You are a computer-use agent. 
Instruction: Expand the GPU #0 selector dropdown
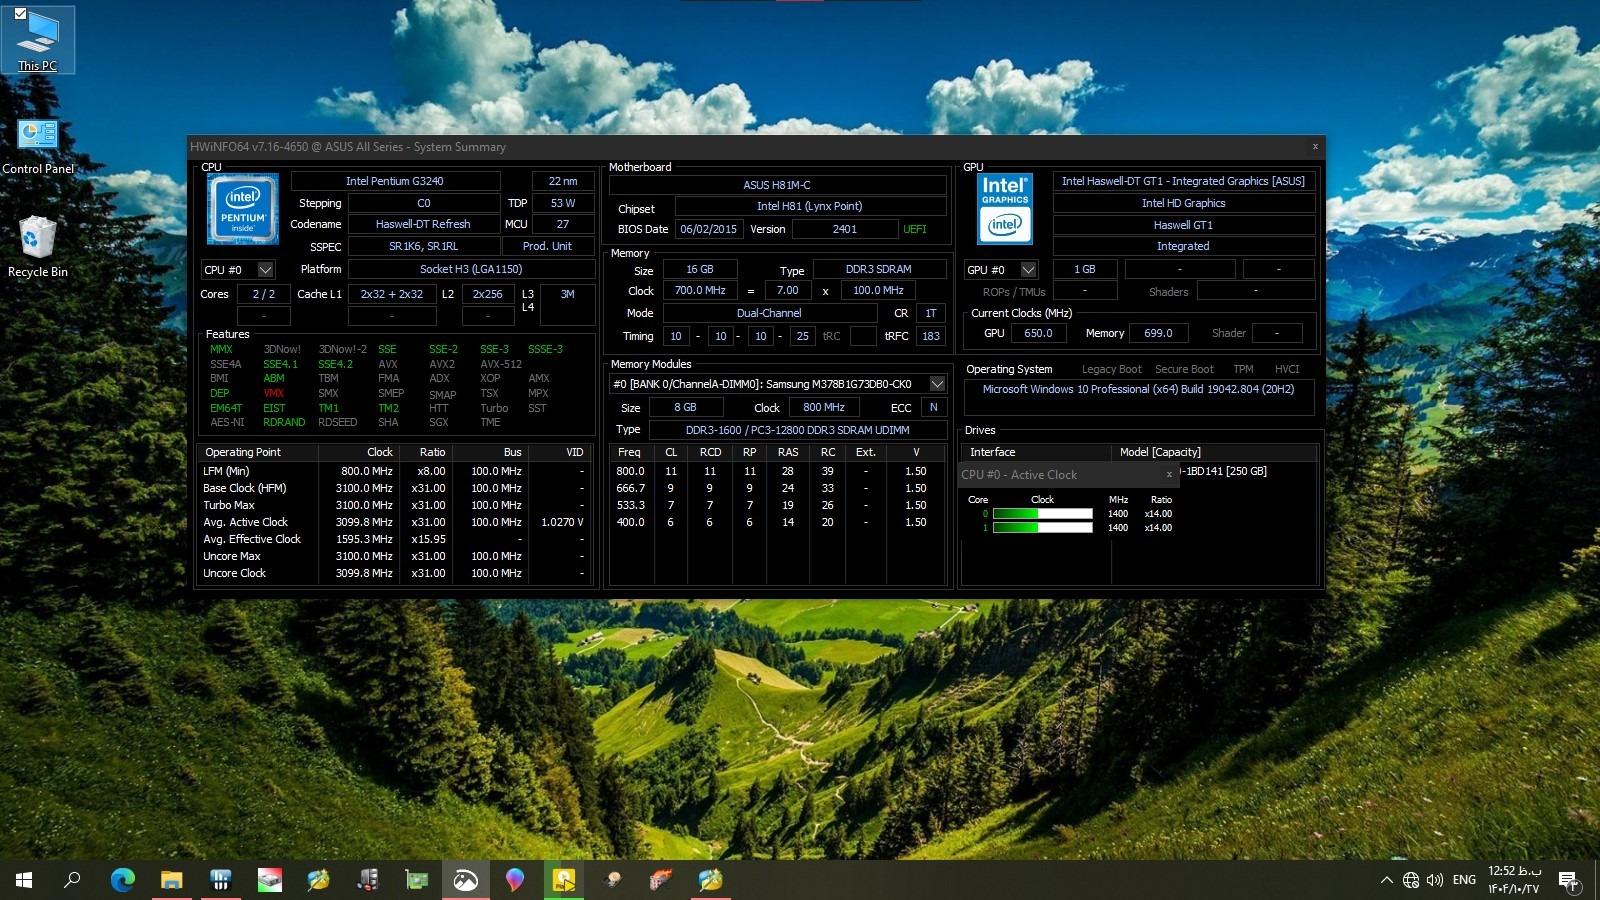pyautogui.click(x=1028, y=270)
